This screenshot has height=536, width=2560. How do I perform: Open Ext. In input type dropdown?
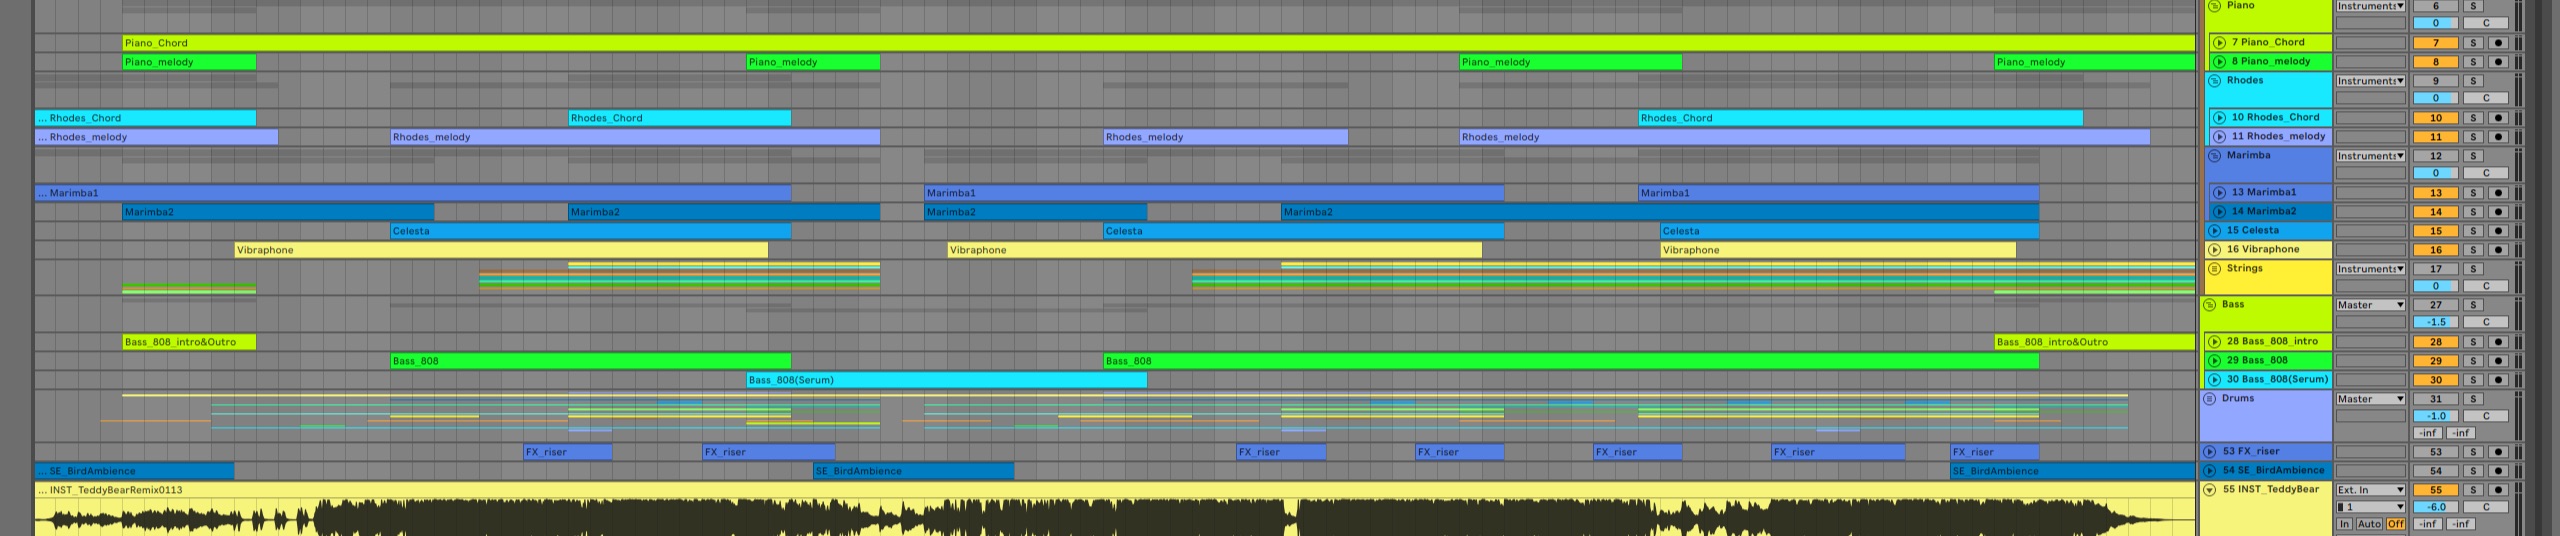coord(2370,490)
